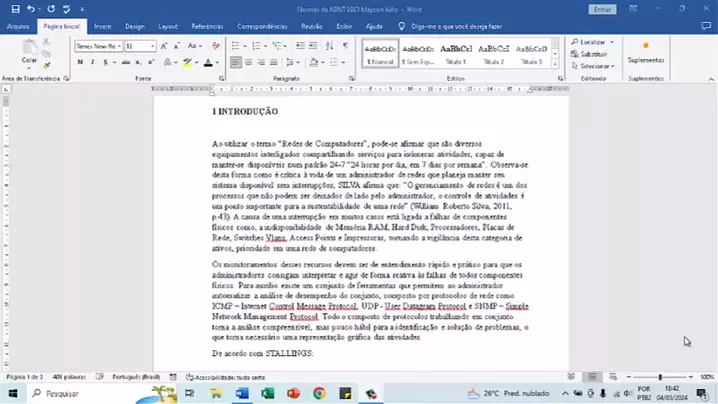This screenshot has width=718, height=404.
Task: Open the macro recording status icon
Action: (173, 377)
